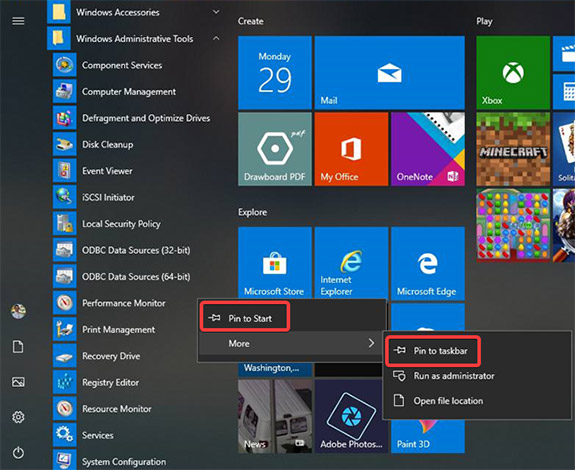
Task: Open the Xbox tile
Action: 513,73
